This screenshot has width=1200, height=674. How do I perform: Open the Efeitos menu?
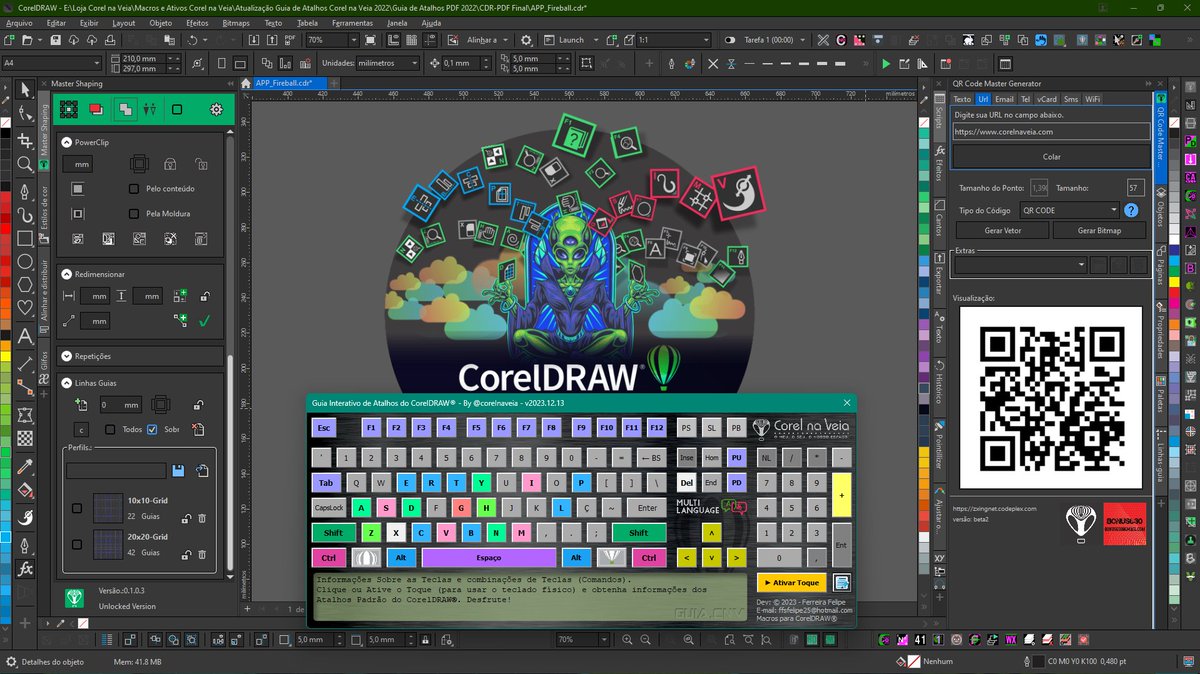tap(197, 22)
